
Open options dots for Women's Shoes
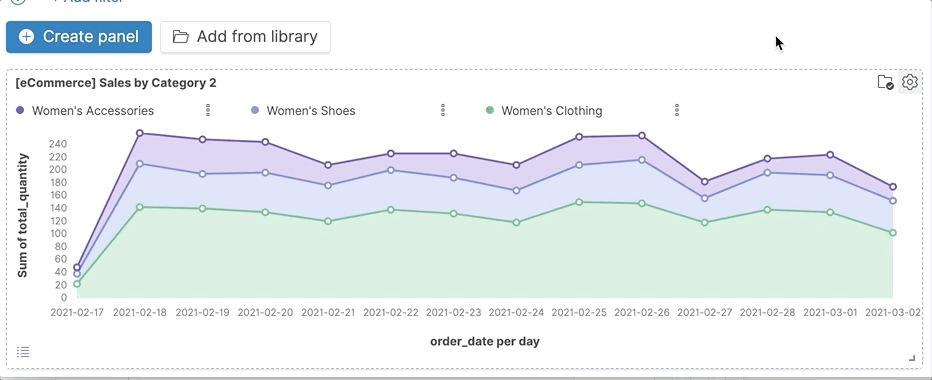[x=442, y=110]
